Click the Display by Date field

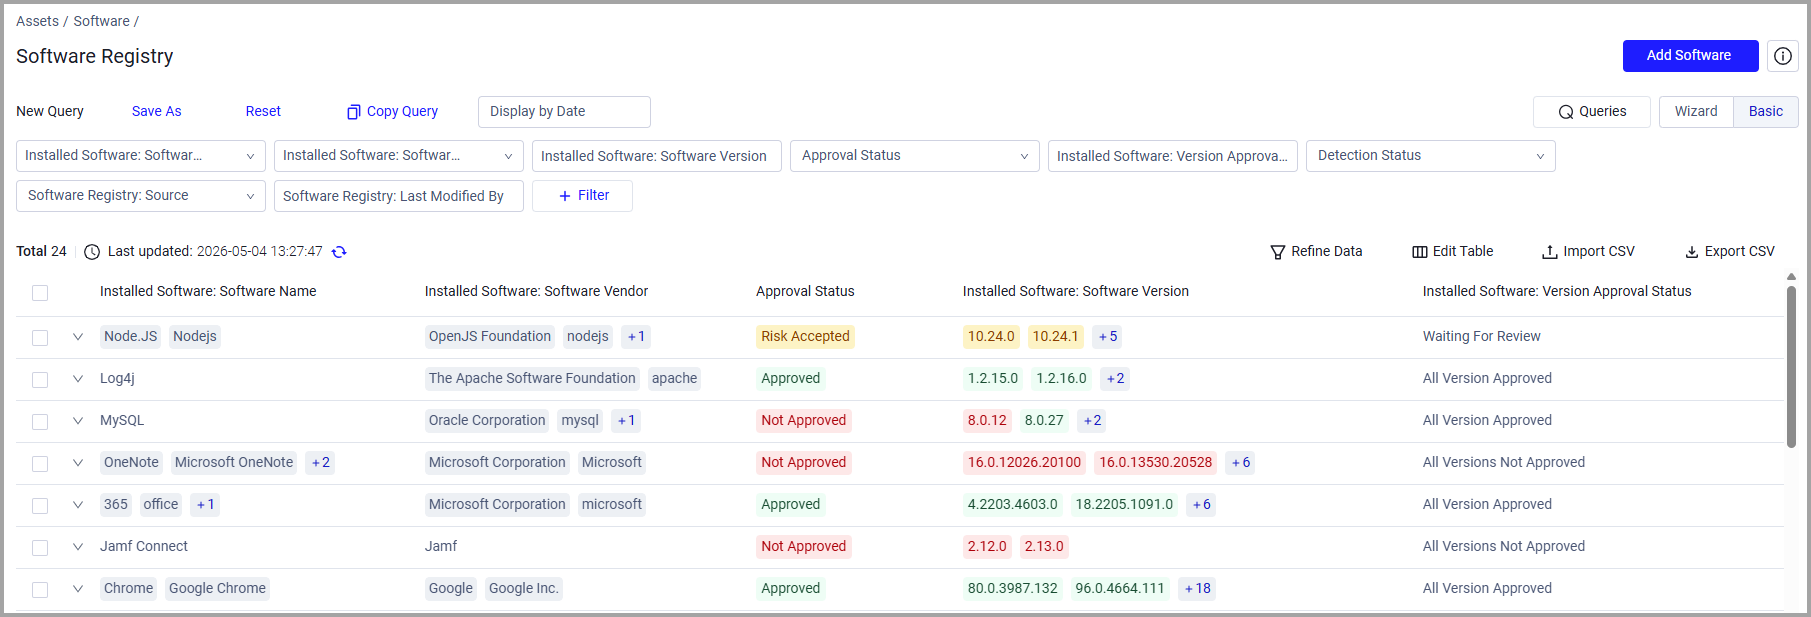pyautogui.click(x=564, y=112)
